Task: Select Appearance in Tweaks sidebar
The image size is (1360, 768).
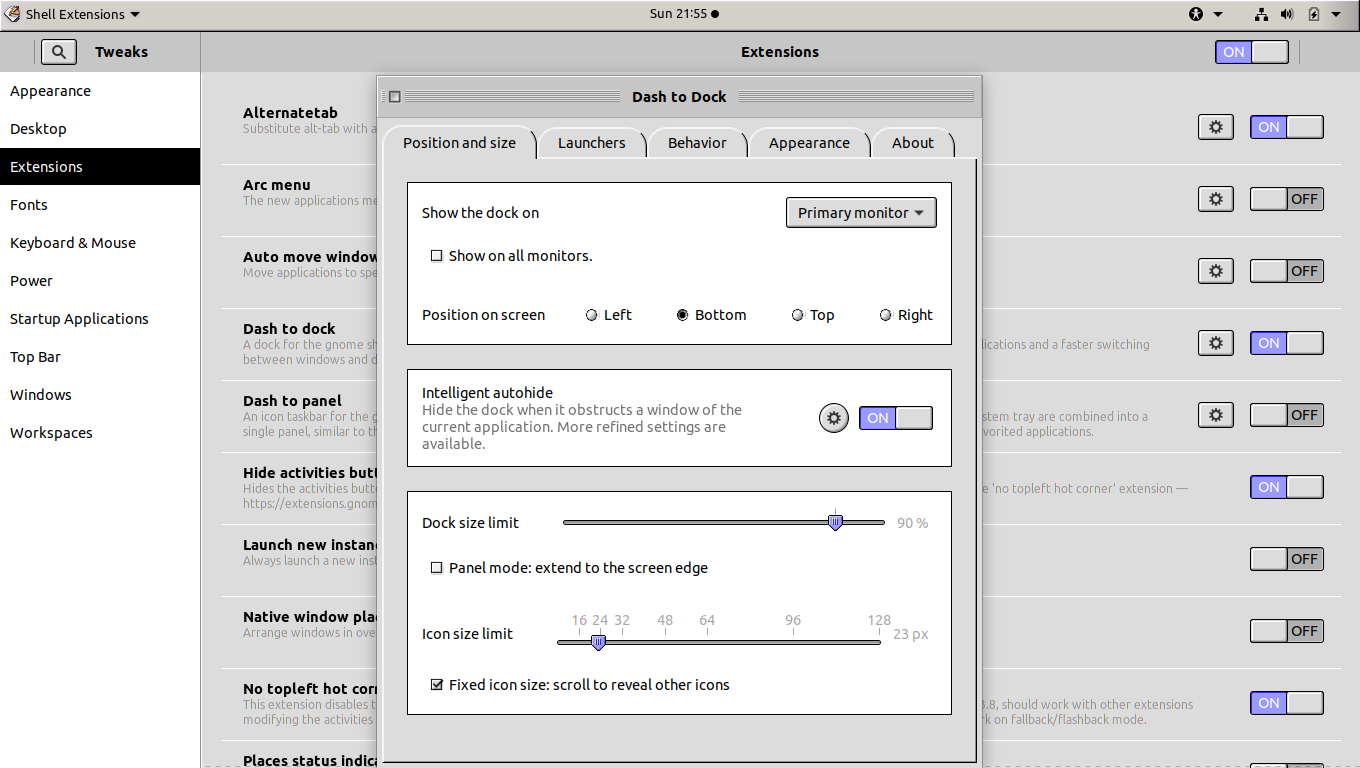Action: 100,91
